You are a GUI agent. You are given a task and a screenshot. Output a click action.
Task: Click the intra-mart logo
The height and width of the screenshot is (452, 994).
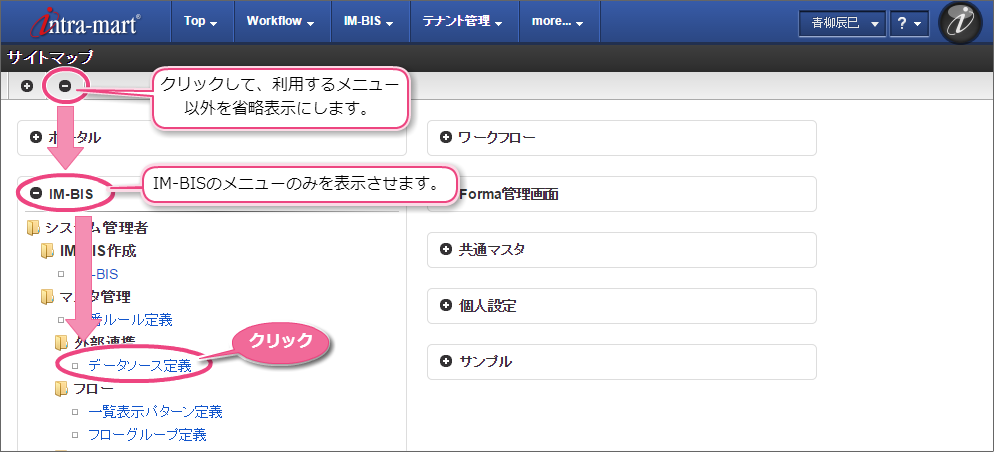pos(86,22)
